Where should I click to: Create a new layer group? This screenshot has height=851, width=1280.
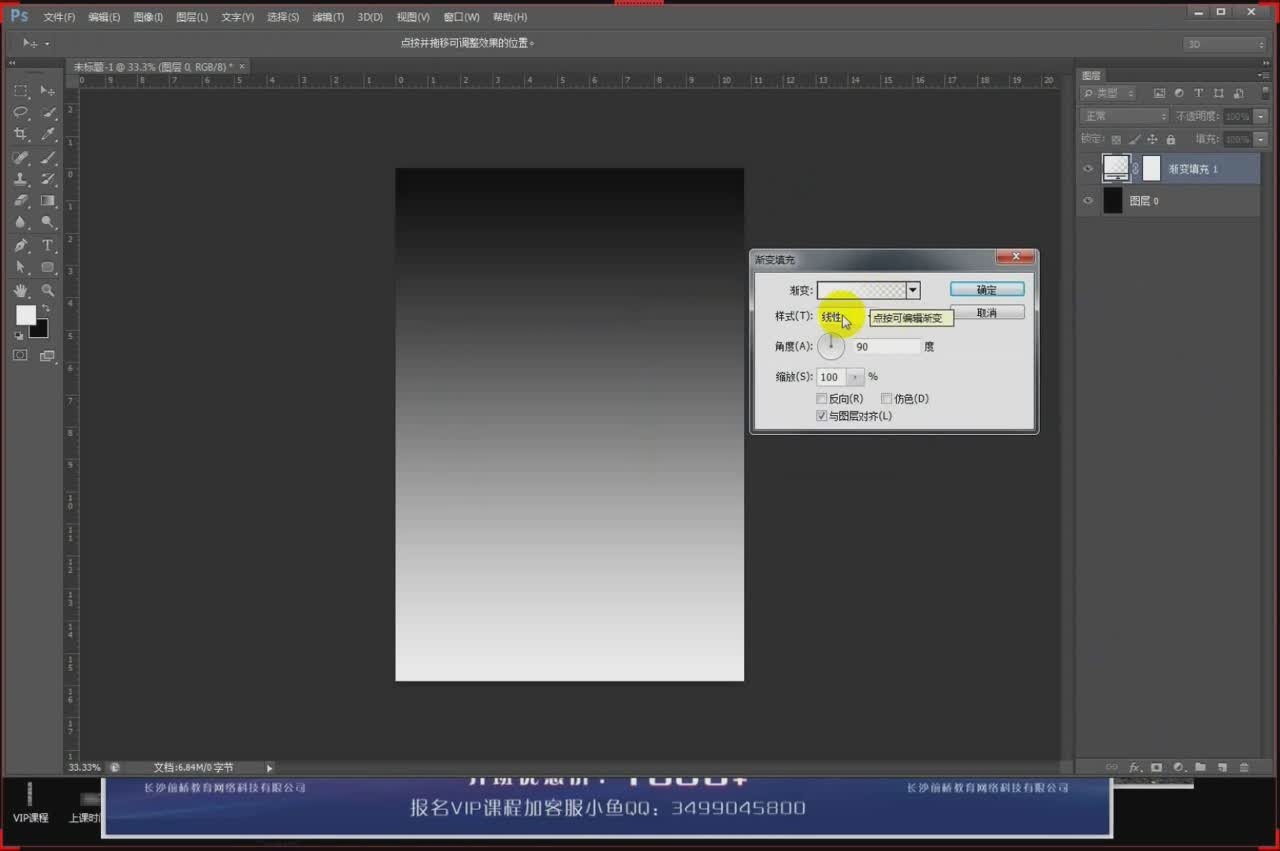coord(1200,767)
